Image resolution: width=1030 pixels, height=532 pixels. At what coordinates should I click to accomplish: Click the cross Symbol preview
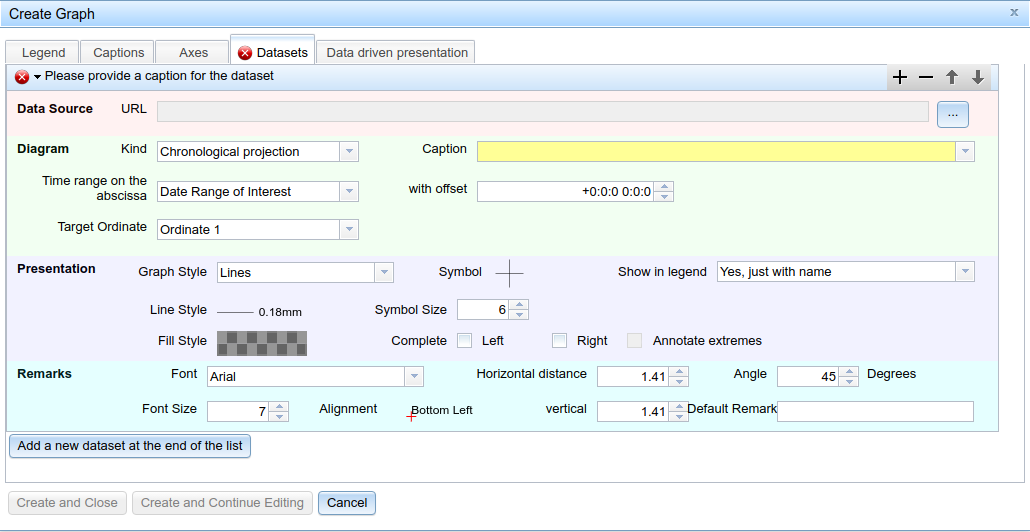(x=508, y=273)
